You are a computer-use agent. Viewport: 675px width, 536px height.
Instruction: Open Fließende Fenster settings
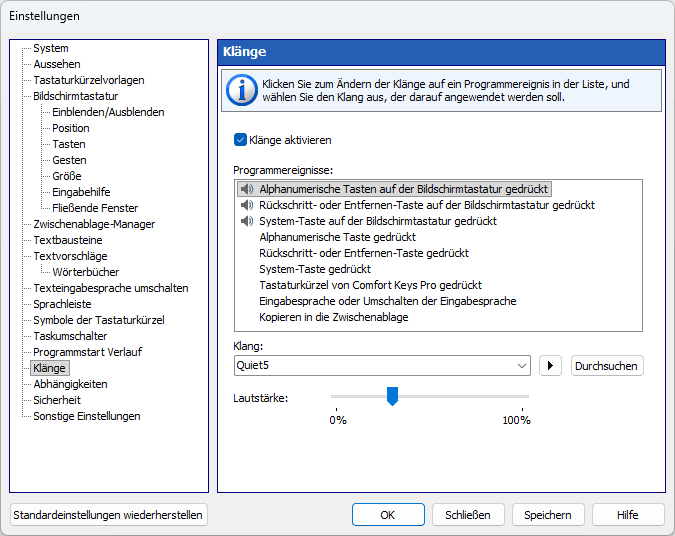pos(95,208)
